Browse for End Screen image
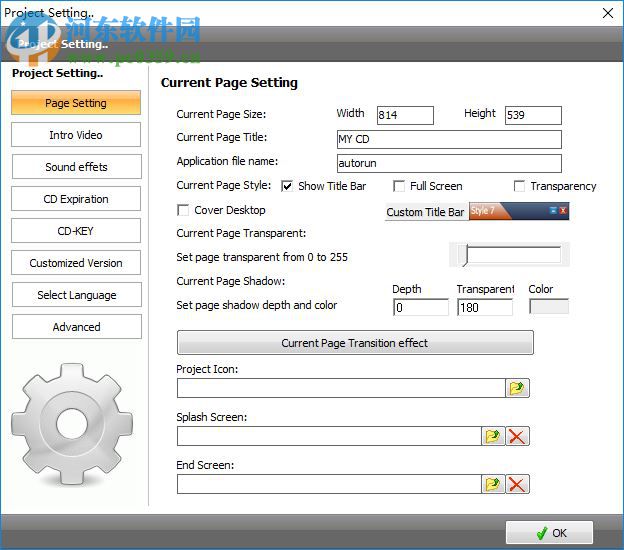Image resolution: width=624 pixels, height=550 pixels. [493, 484]
